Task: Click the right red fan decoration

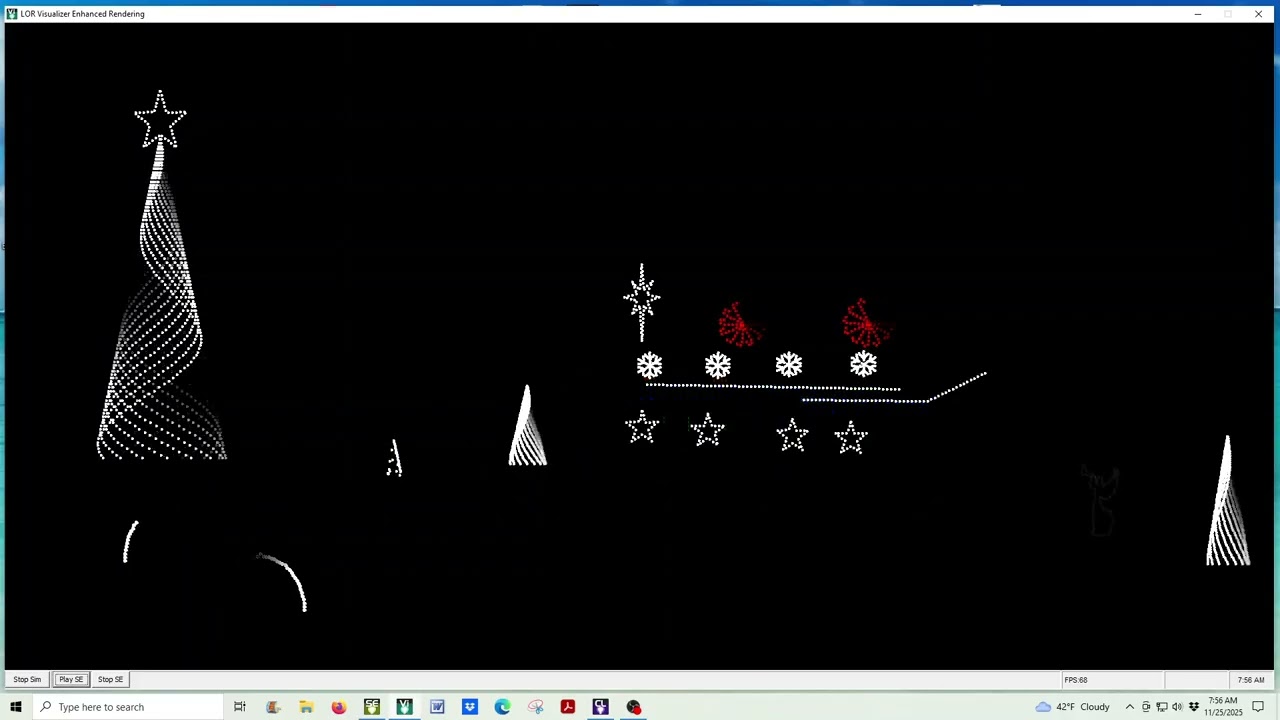Action: [865, 322]
